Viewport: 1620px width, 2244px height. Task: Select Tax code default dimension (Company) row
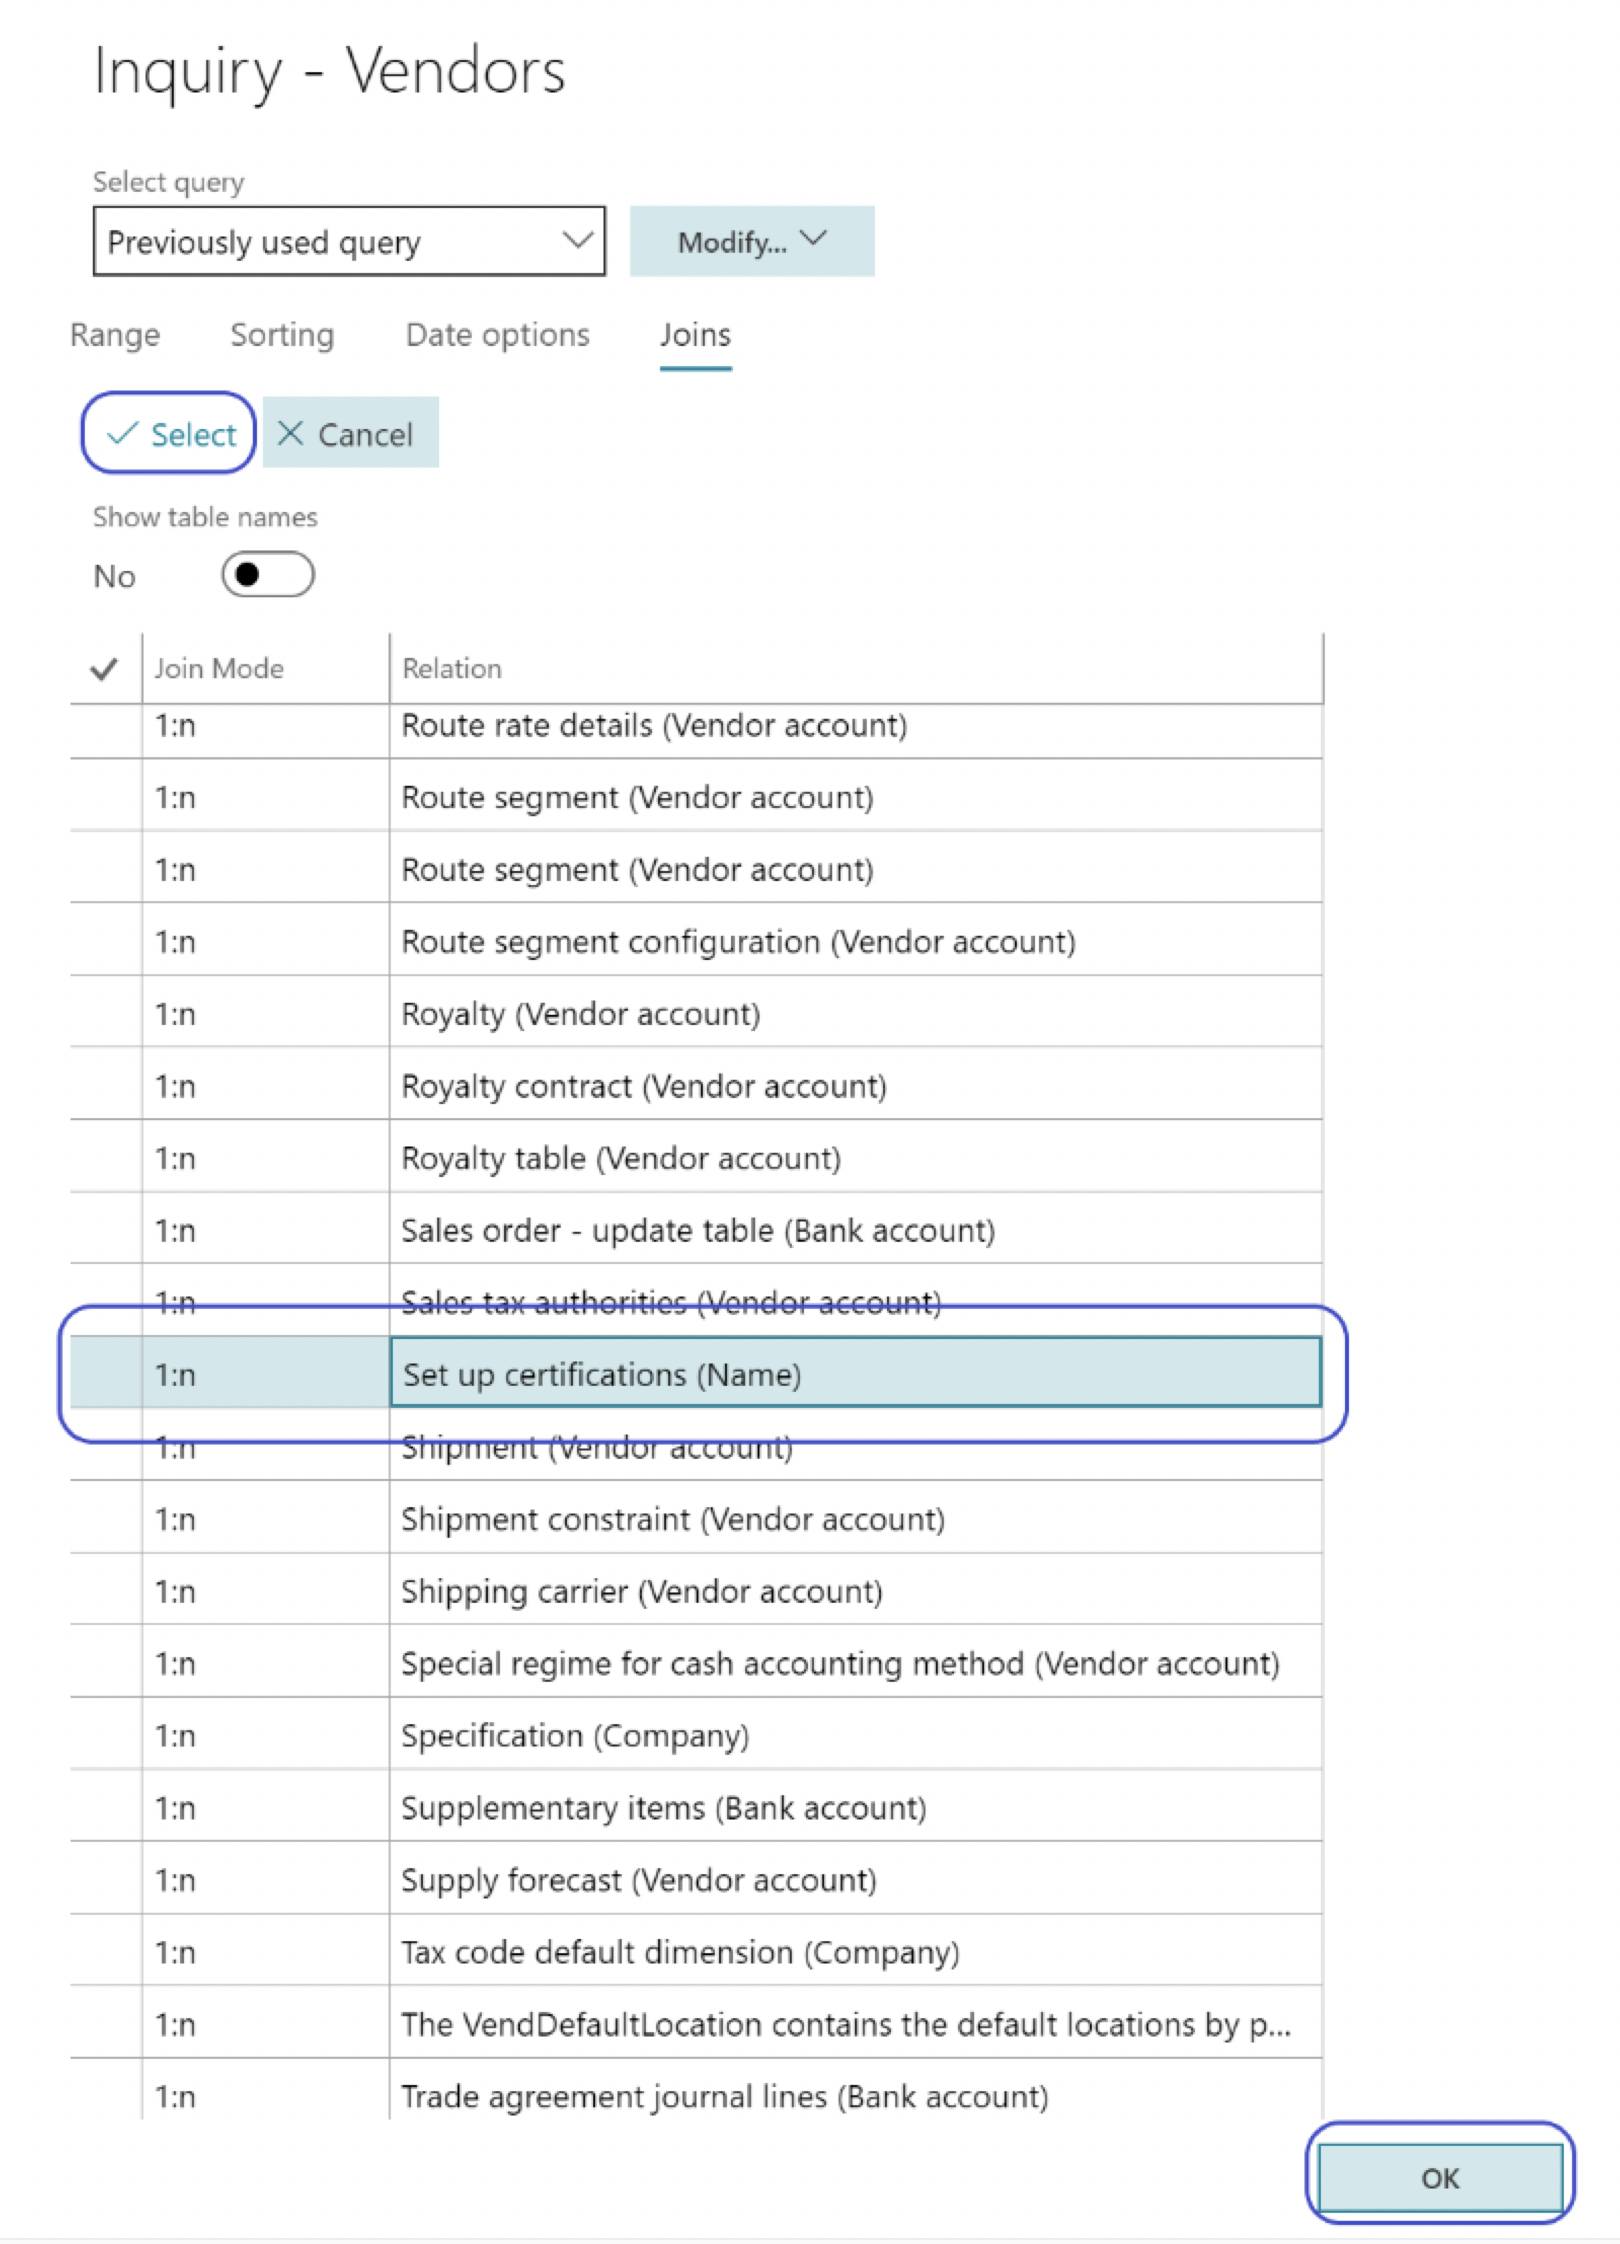pos(697,1952)
